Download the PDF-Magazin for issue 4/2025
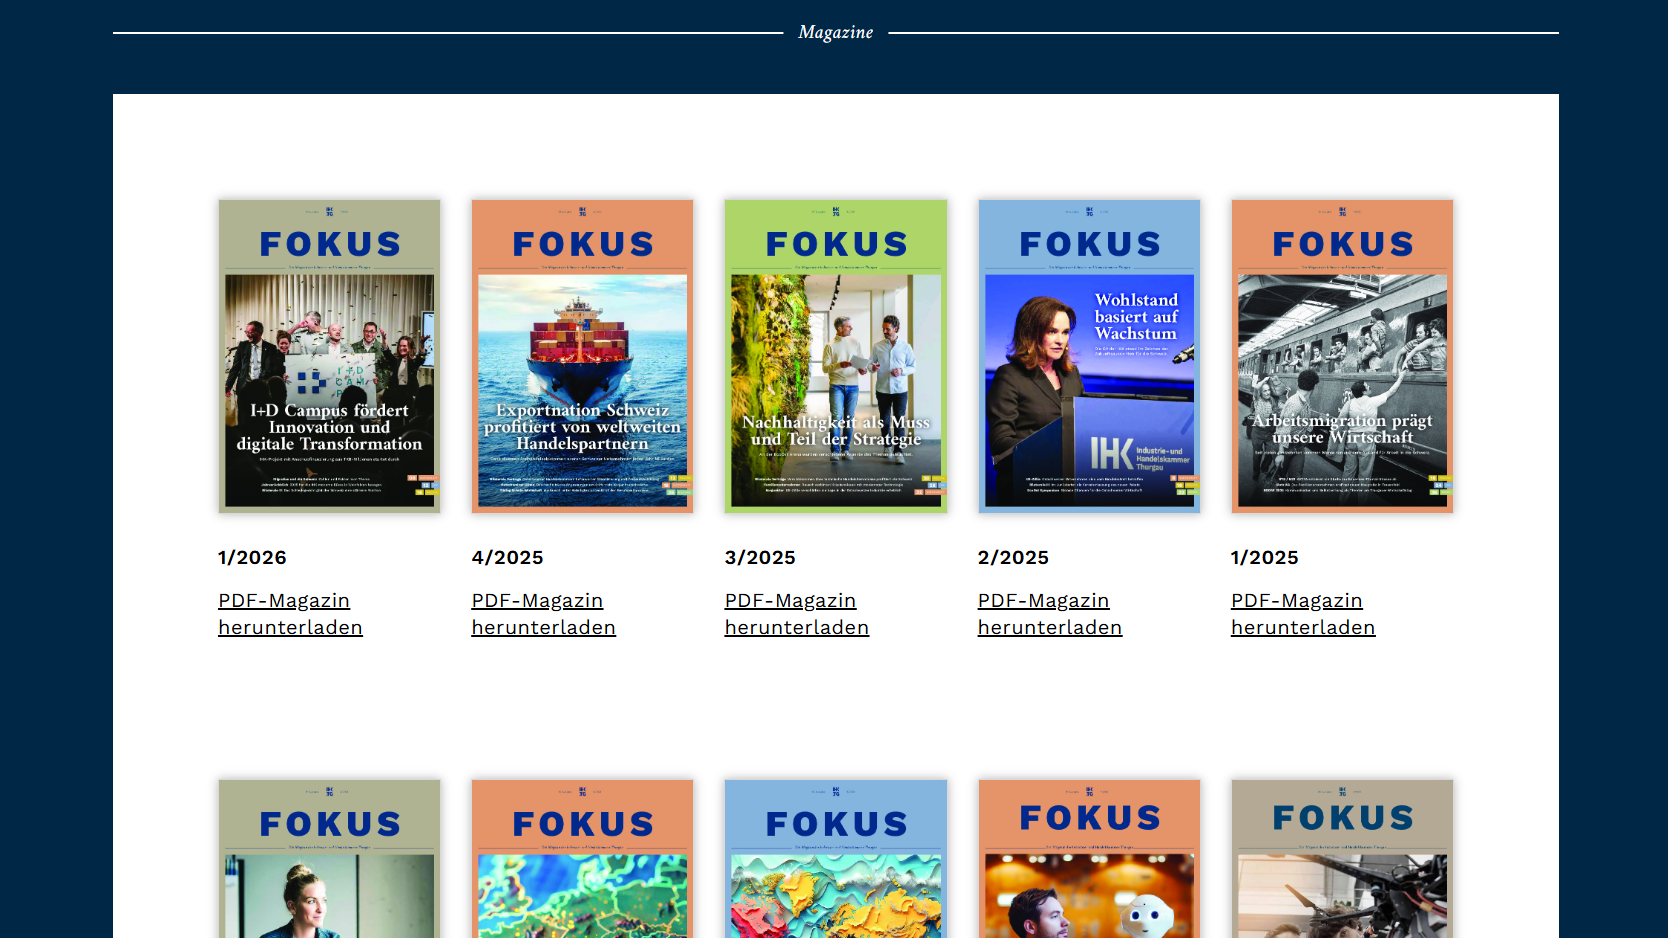 pyautogui.click(x=543, y=614)
